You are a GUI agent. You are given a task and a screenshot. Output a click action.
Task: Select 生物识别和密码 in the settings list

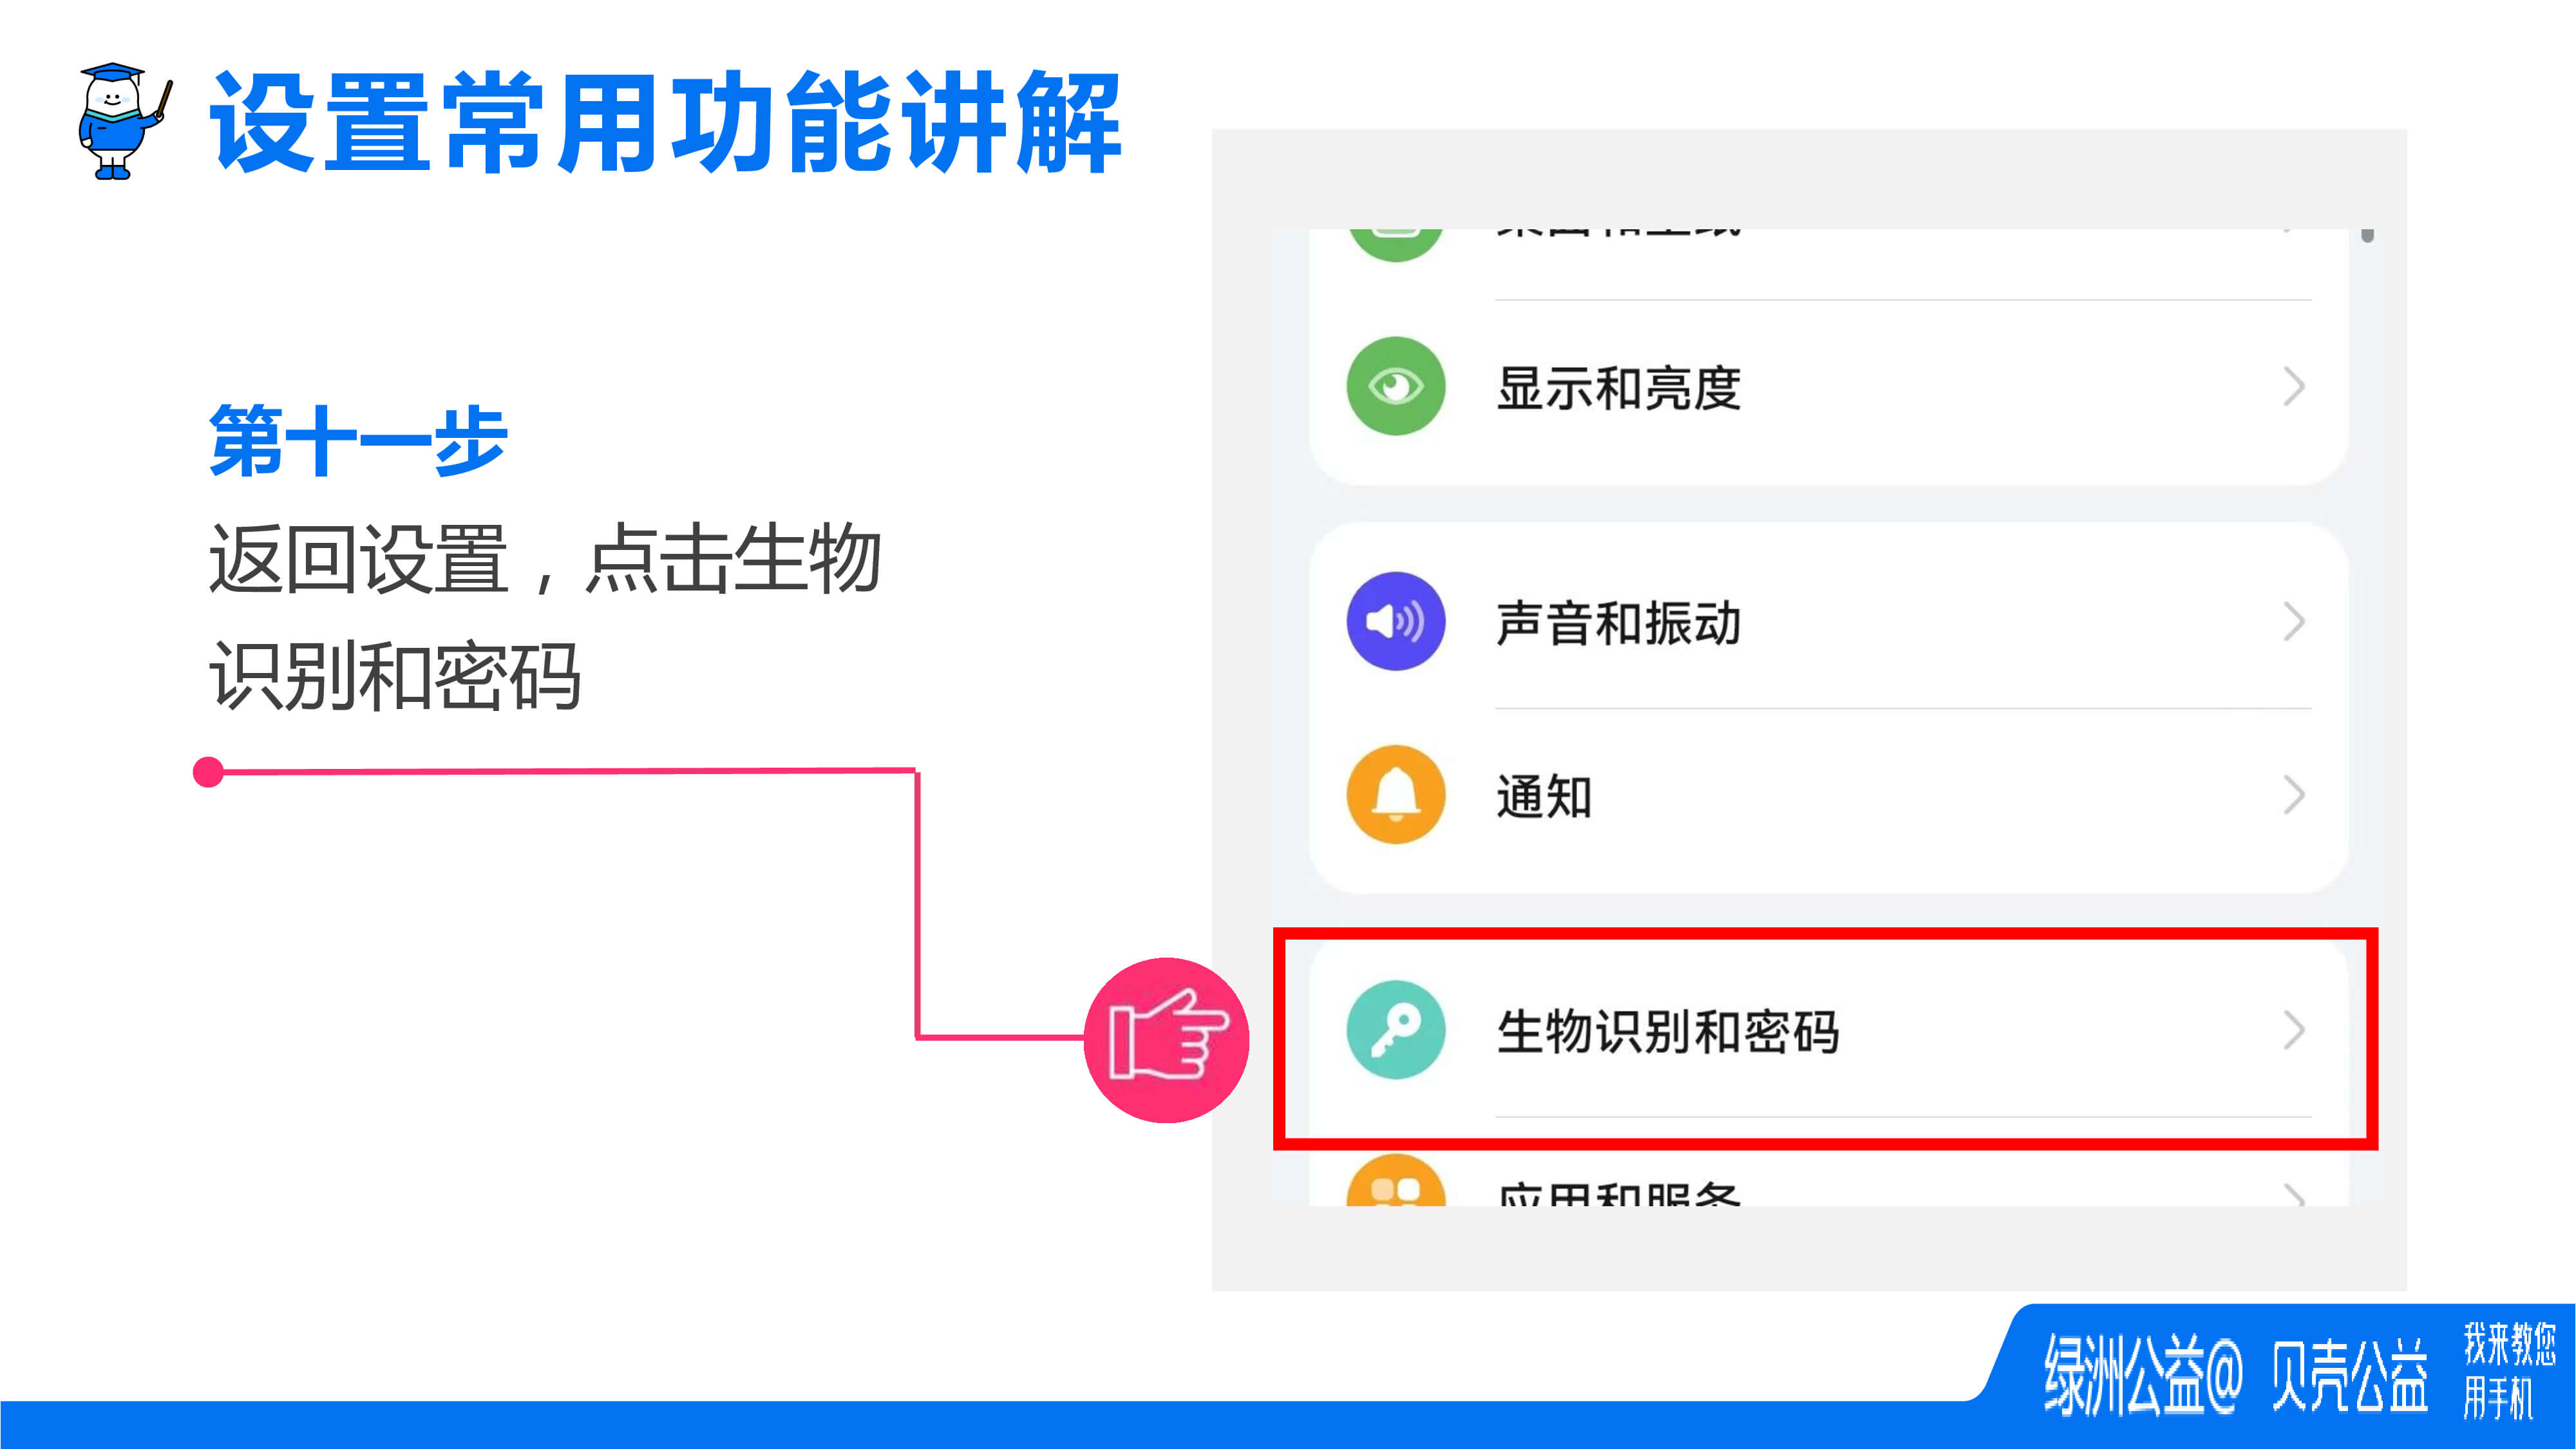coord(1828,1031)
